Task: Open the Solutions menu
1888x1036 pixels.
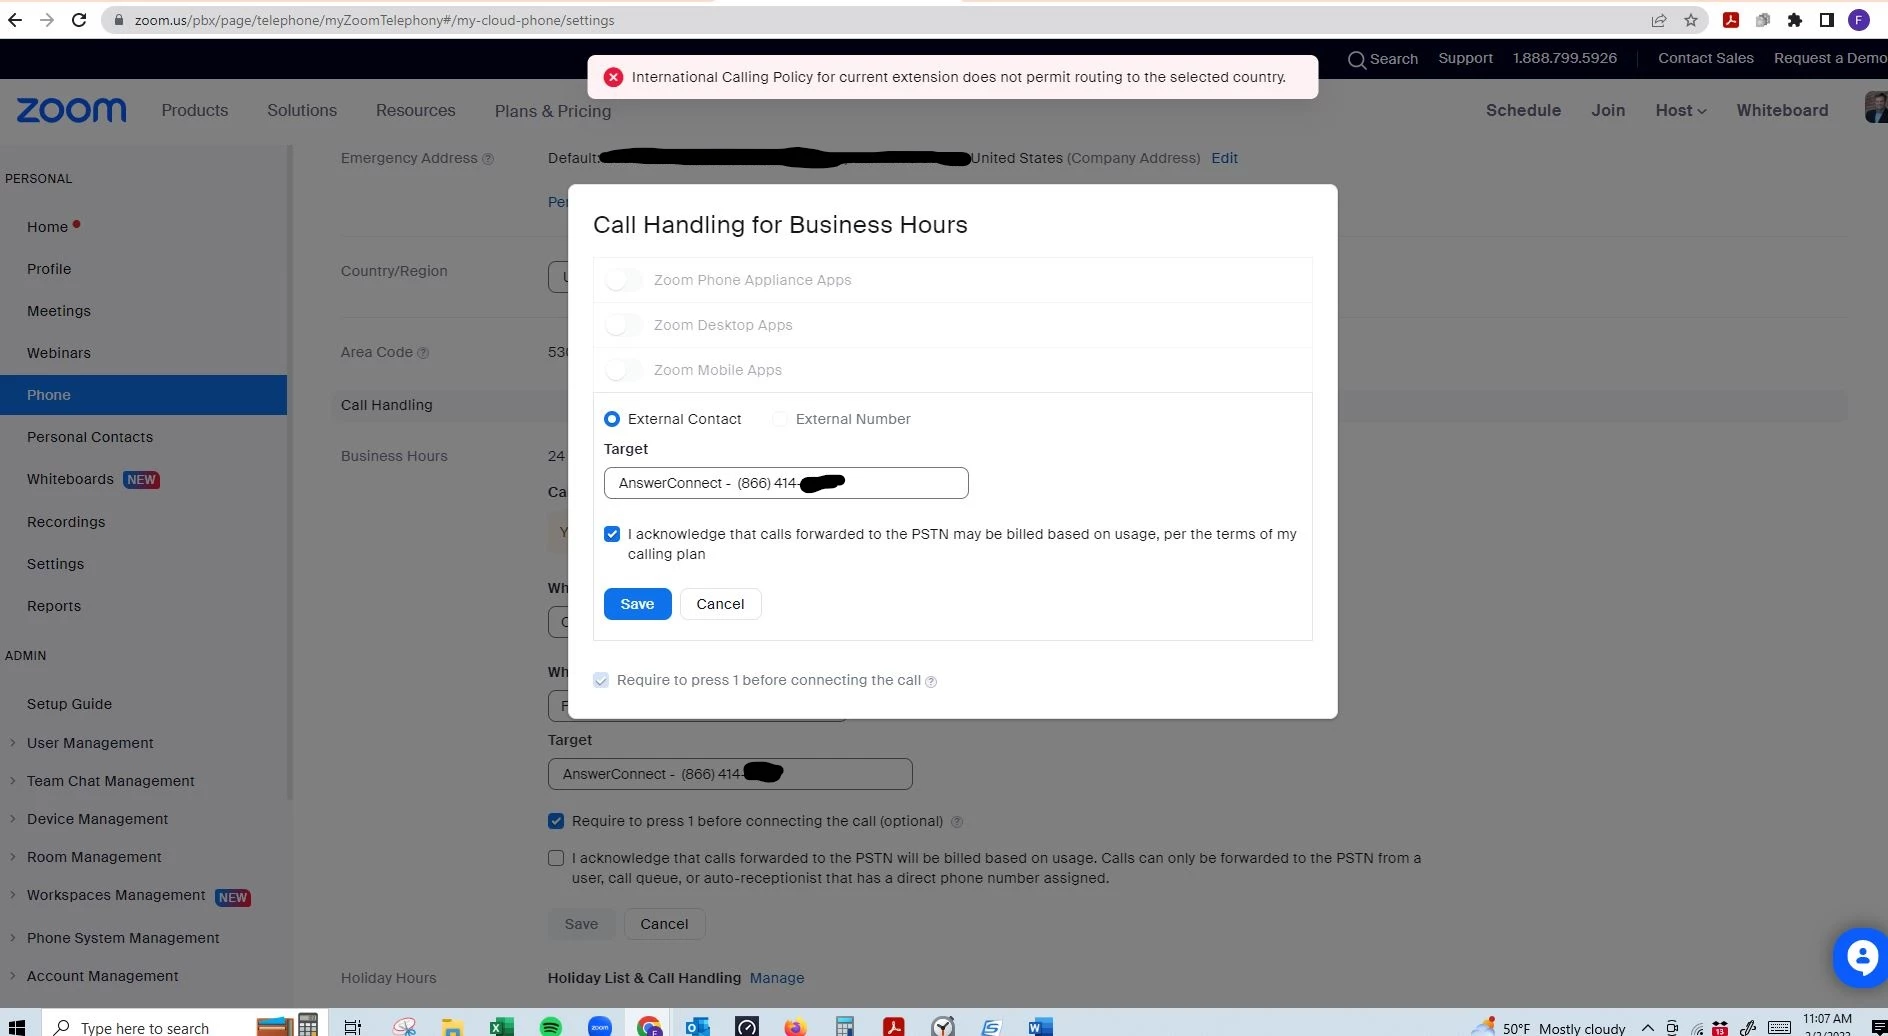Action: click(302, 110)
